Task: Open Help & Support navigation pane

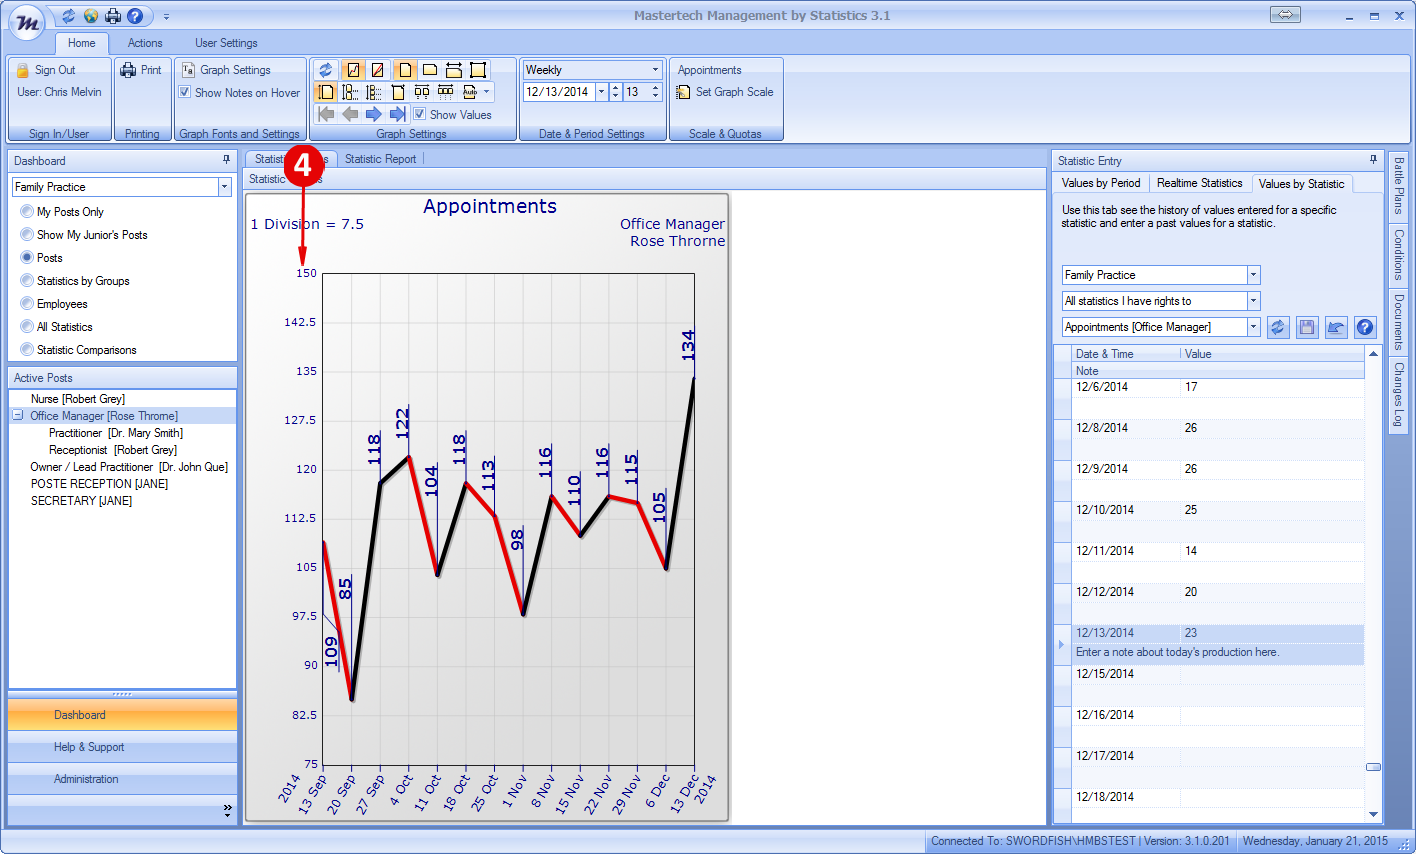Action: (122, 747)
